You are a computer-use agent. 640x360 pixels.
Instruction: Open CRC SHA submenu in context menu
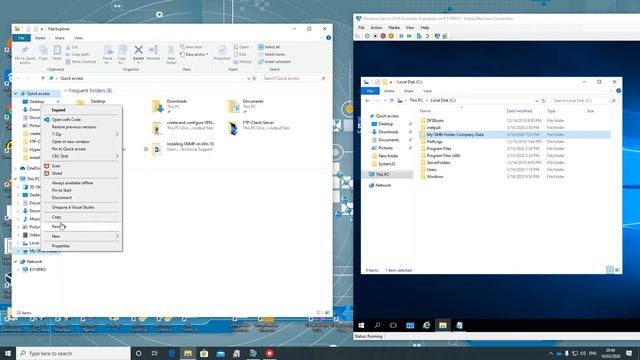click(x=81, y=156)
